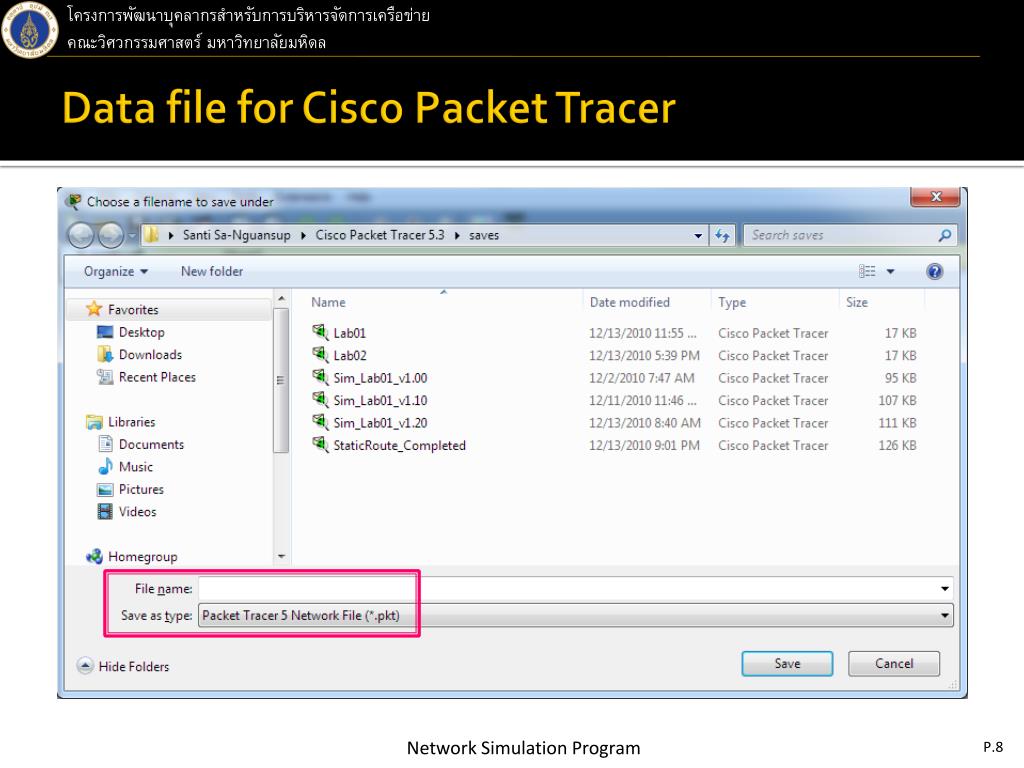The image size is (1024, 768).
Task: Expand the address bar history dropdown
Action: coord(698,236)
